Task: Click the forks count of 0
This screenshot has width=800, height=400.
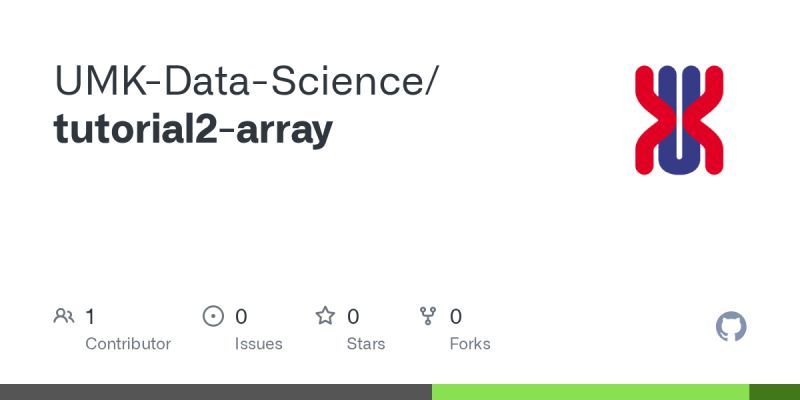Action: (456, 317)
